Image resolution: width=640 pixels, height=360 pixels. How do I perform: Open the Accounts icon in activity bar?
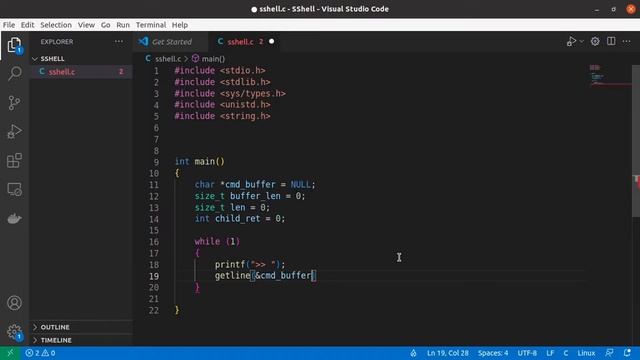pyautogui.click(x=14, y=303)
